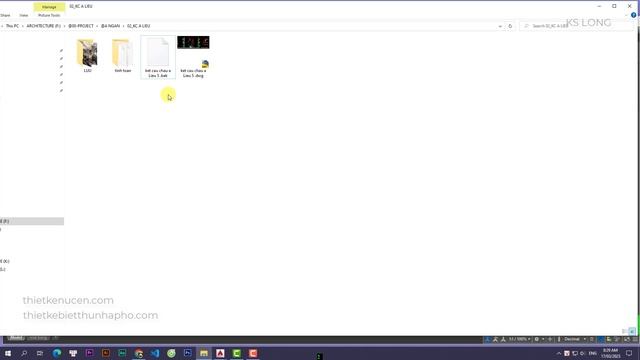Go to @A NGAN in breadcrumb
The height and width of the screenshot is (360, 640).
coord(110,26)
